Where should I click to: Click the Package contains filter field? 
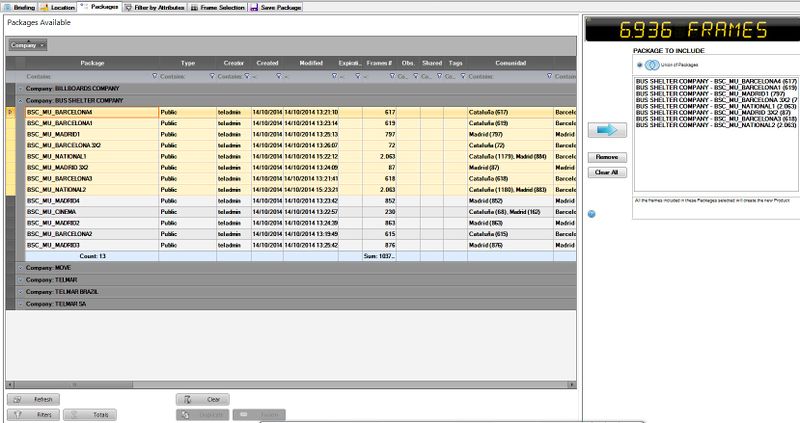[x=85, y=76]
